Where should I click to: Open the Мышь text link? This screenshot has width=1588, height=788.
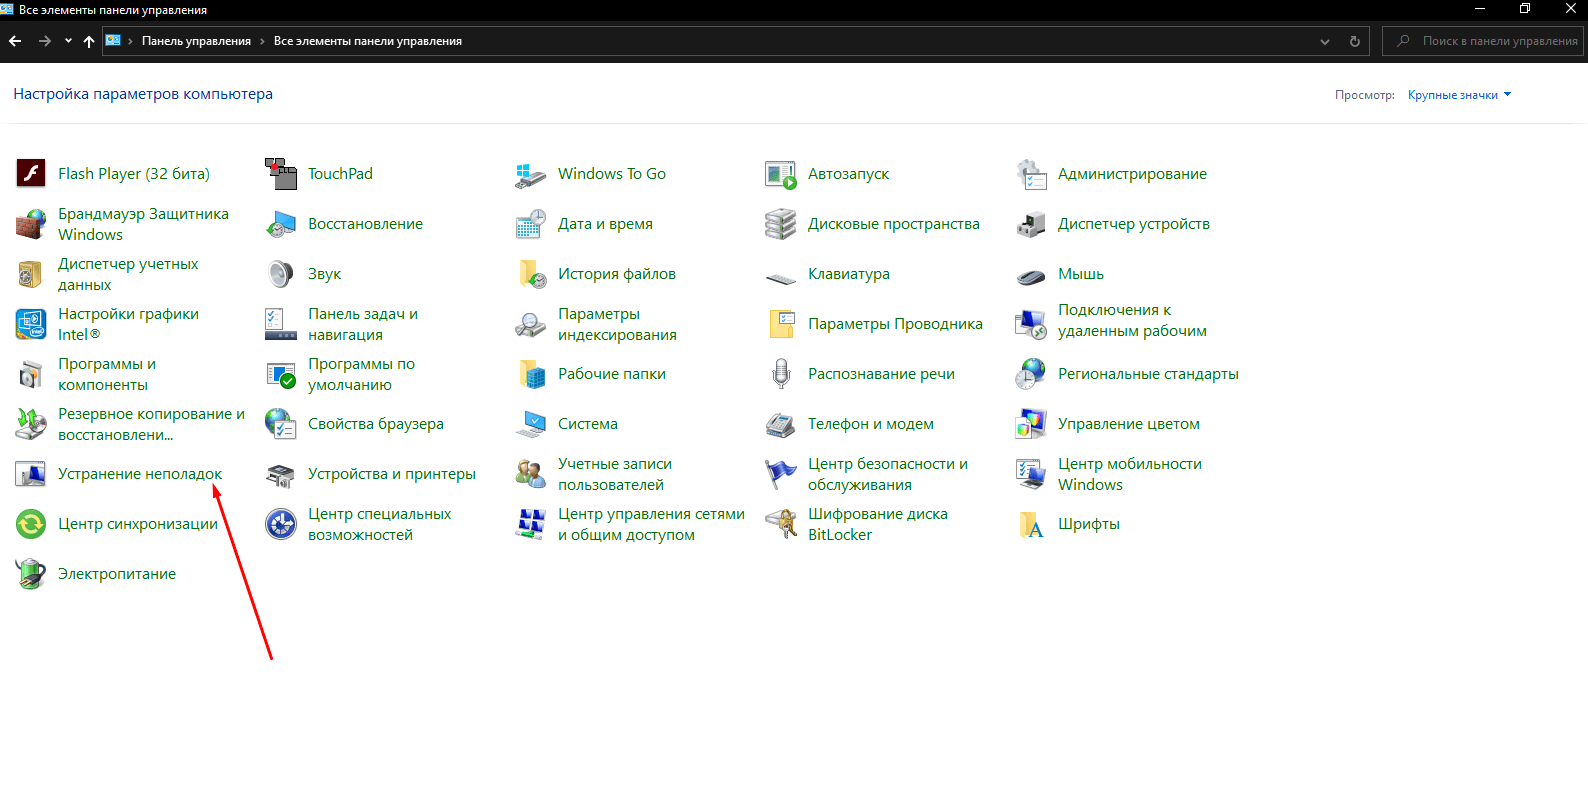1081,274
